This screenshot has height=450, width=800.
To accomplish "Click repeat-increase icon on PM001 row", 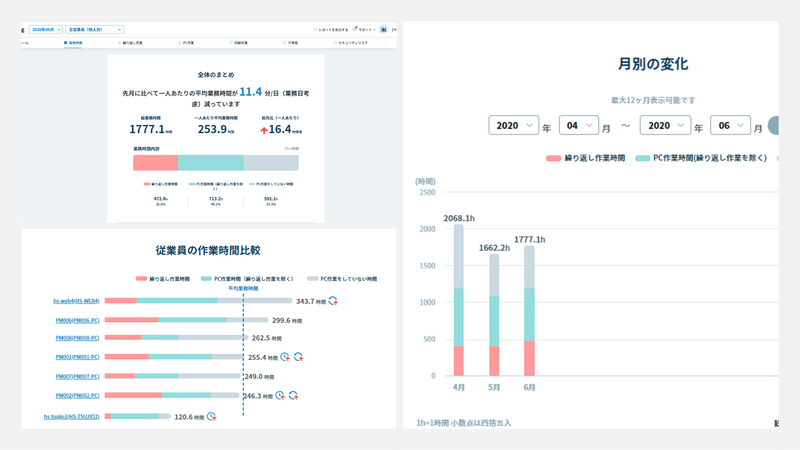I will coord(298,357).
